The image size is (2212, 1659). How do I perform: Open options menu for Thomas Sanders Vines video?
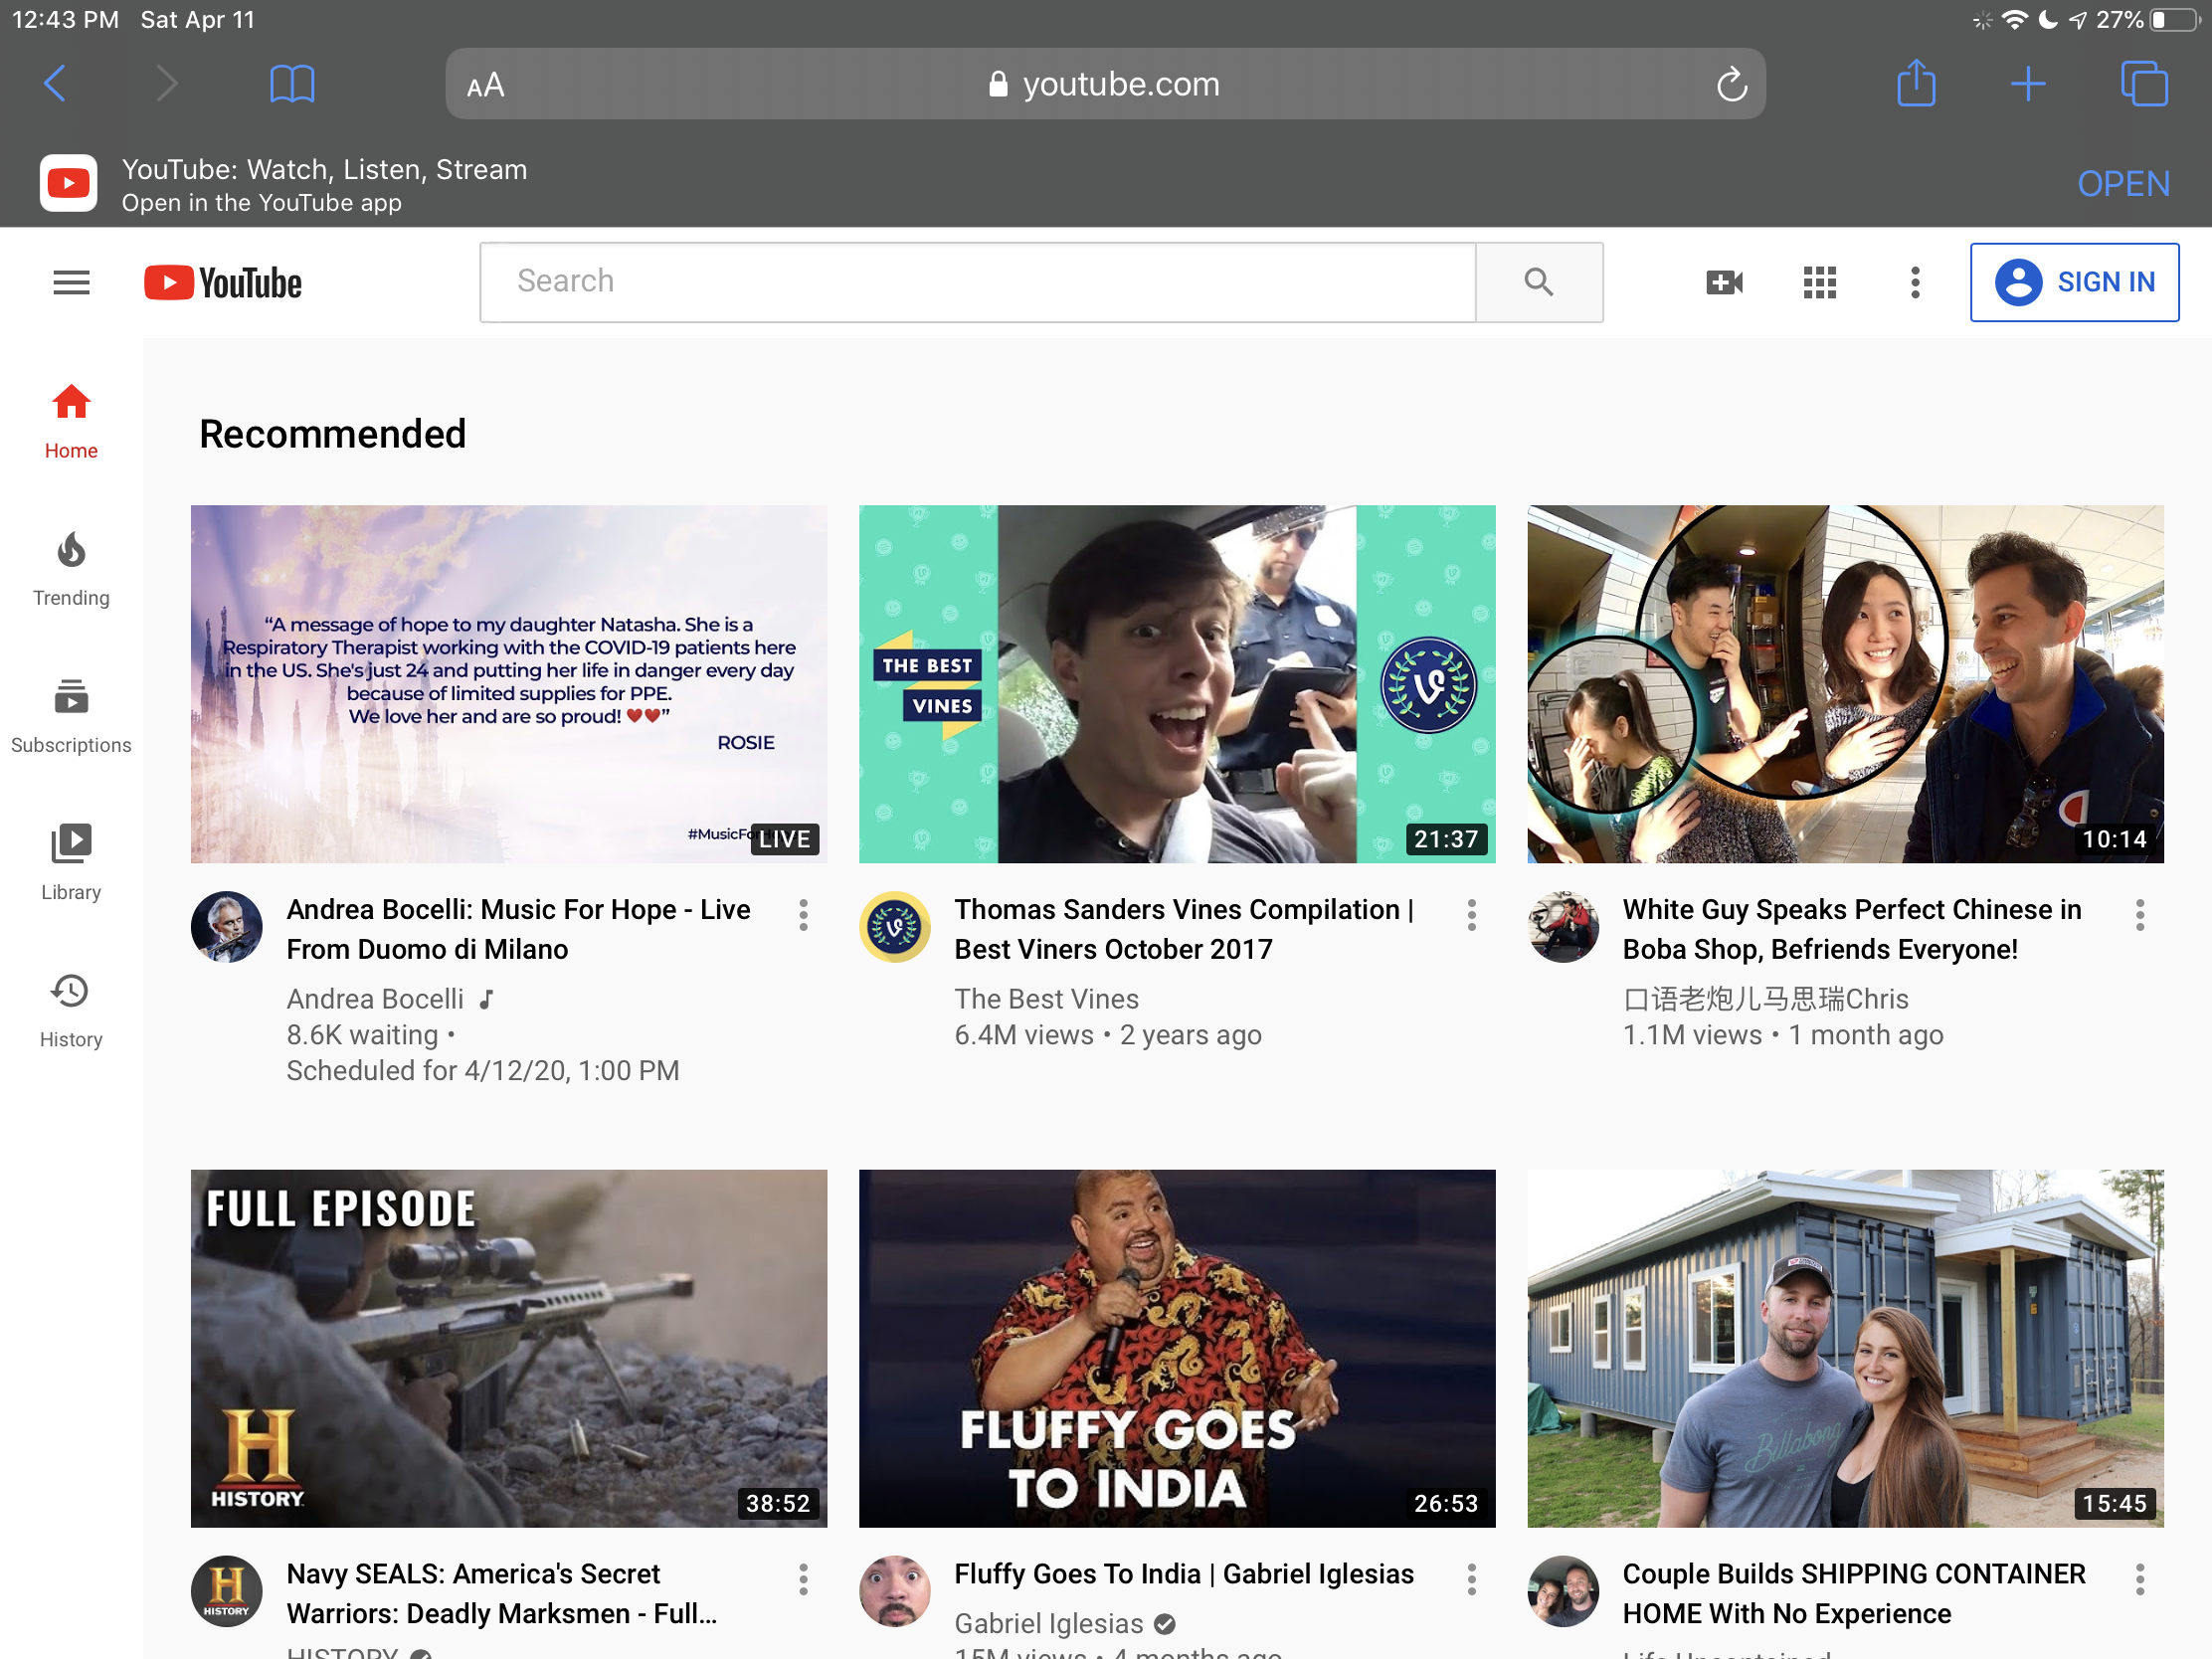point(1471,915)
